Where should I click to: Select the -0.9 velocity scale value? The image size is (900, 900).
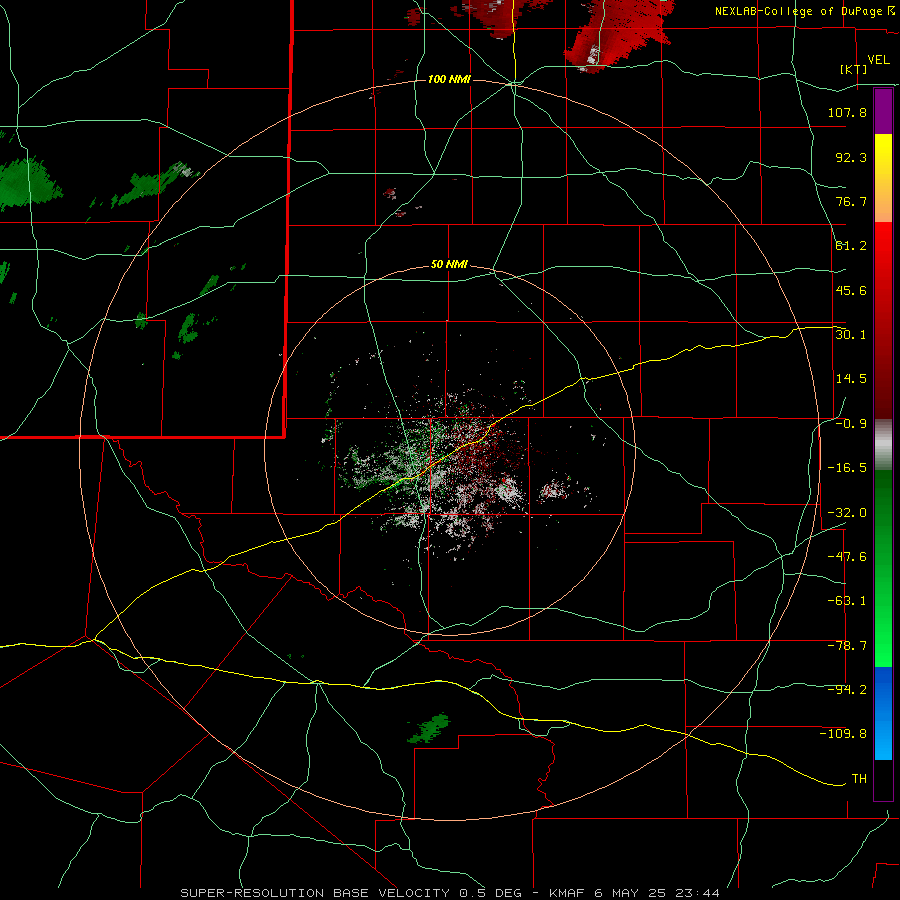click(851, 424)
